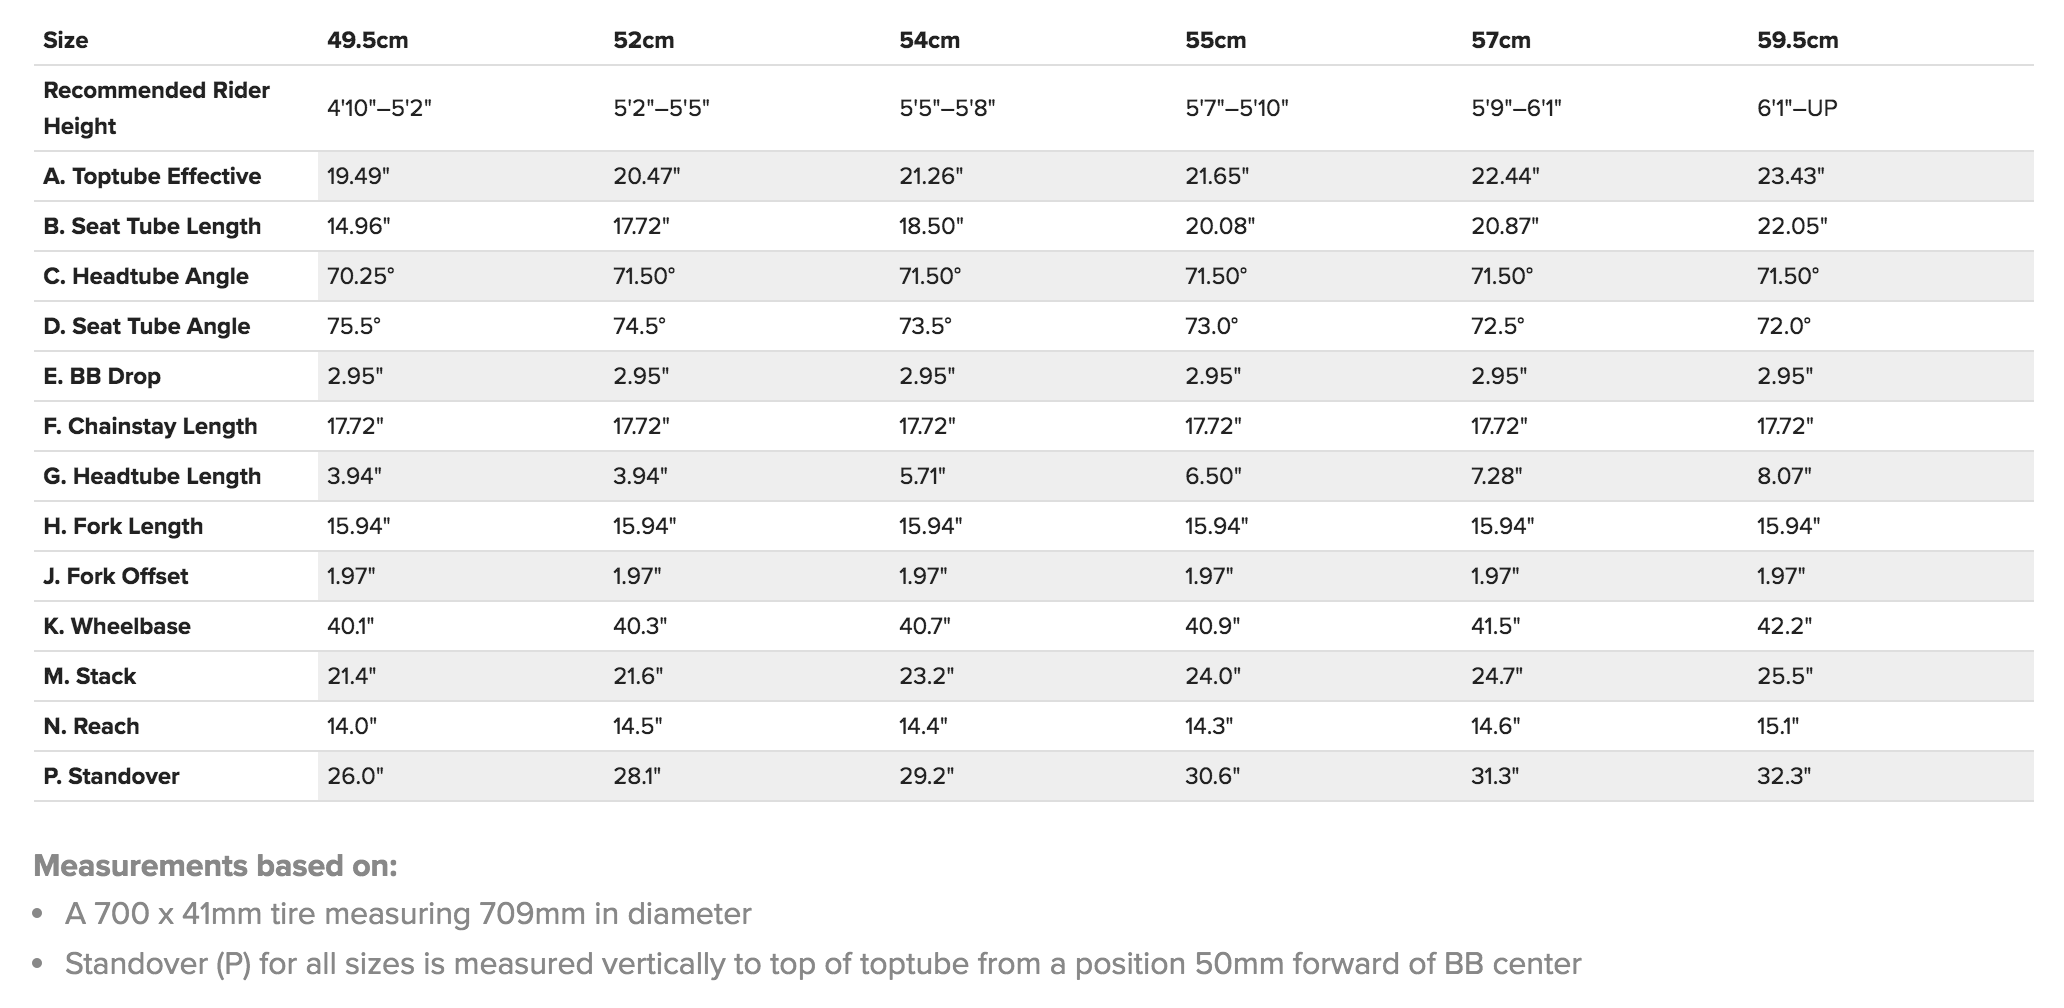Click the E. BB Drop row label
Image resolution: width=2064 pixels, height=1008 pixels.
coord(102,377)
